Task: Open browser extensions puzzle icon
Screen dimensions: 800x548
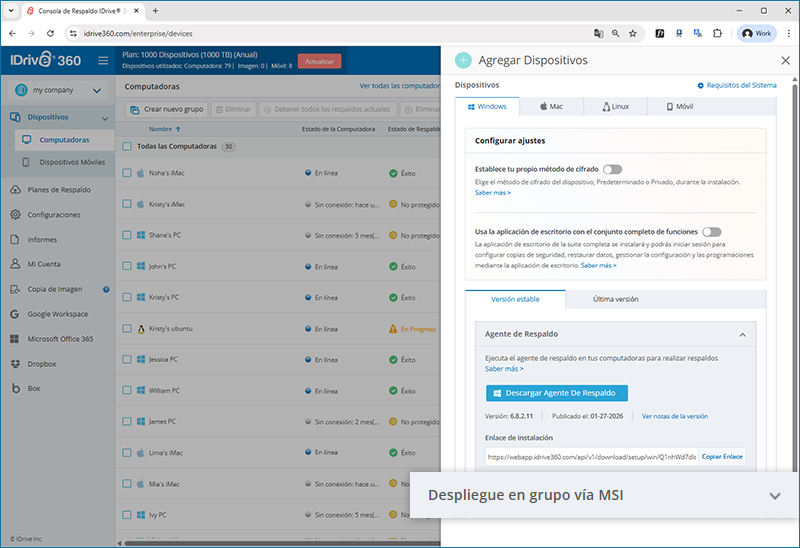Action: coord(717,34)
